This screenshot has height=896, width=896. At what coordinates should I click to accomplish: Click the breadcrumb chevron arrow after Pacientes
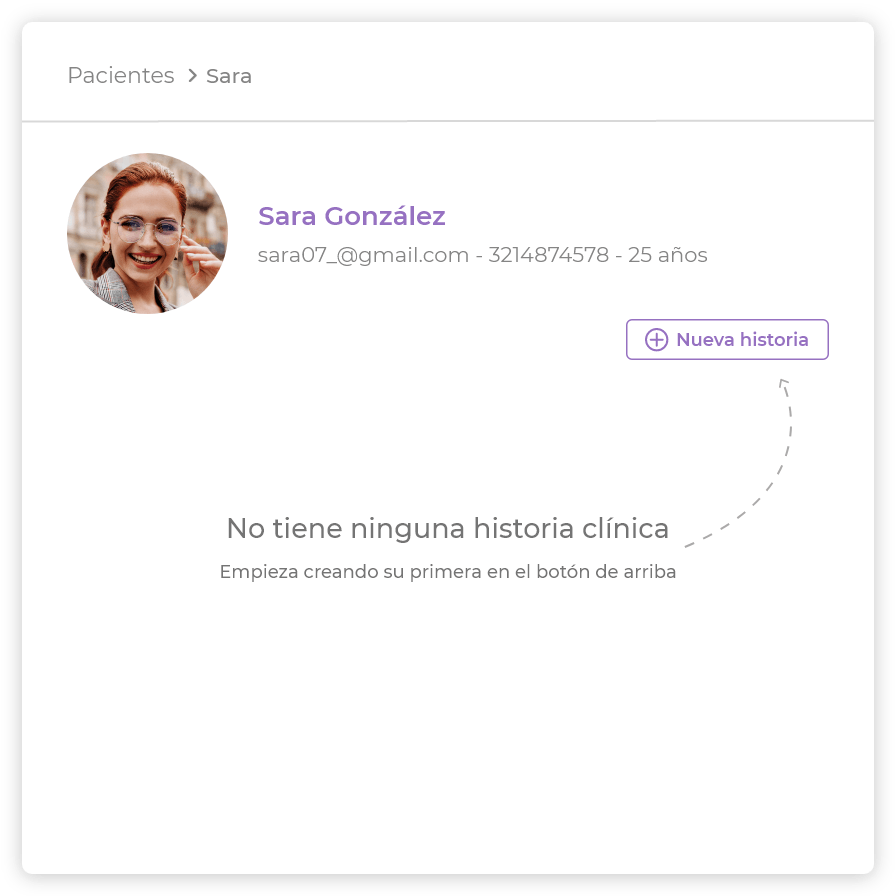[193, 75]
